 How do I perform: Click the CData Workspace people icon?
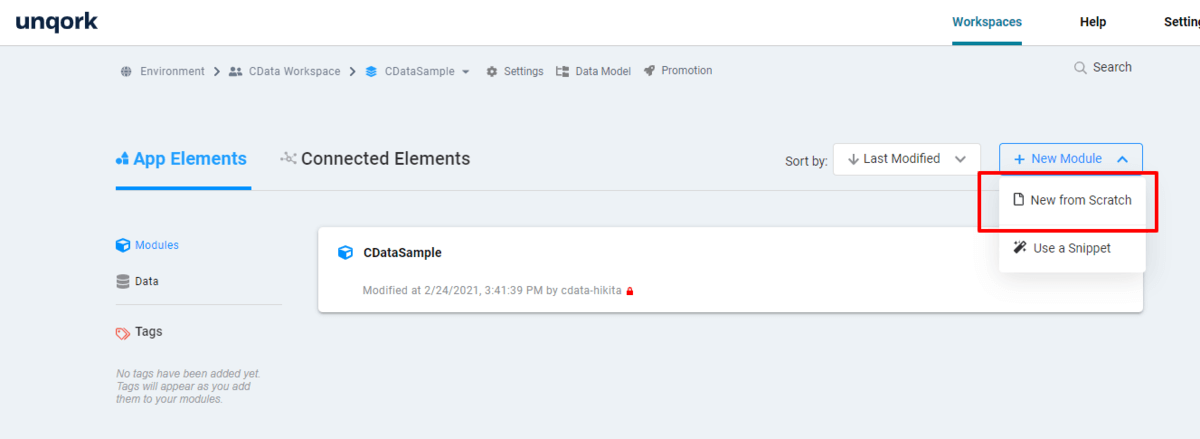(x=236, y=71)
